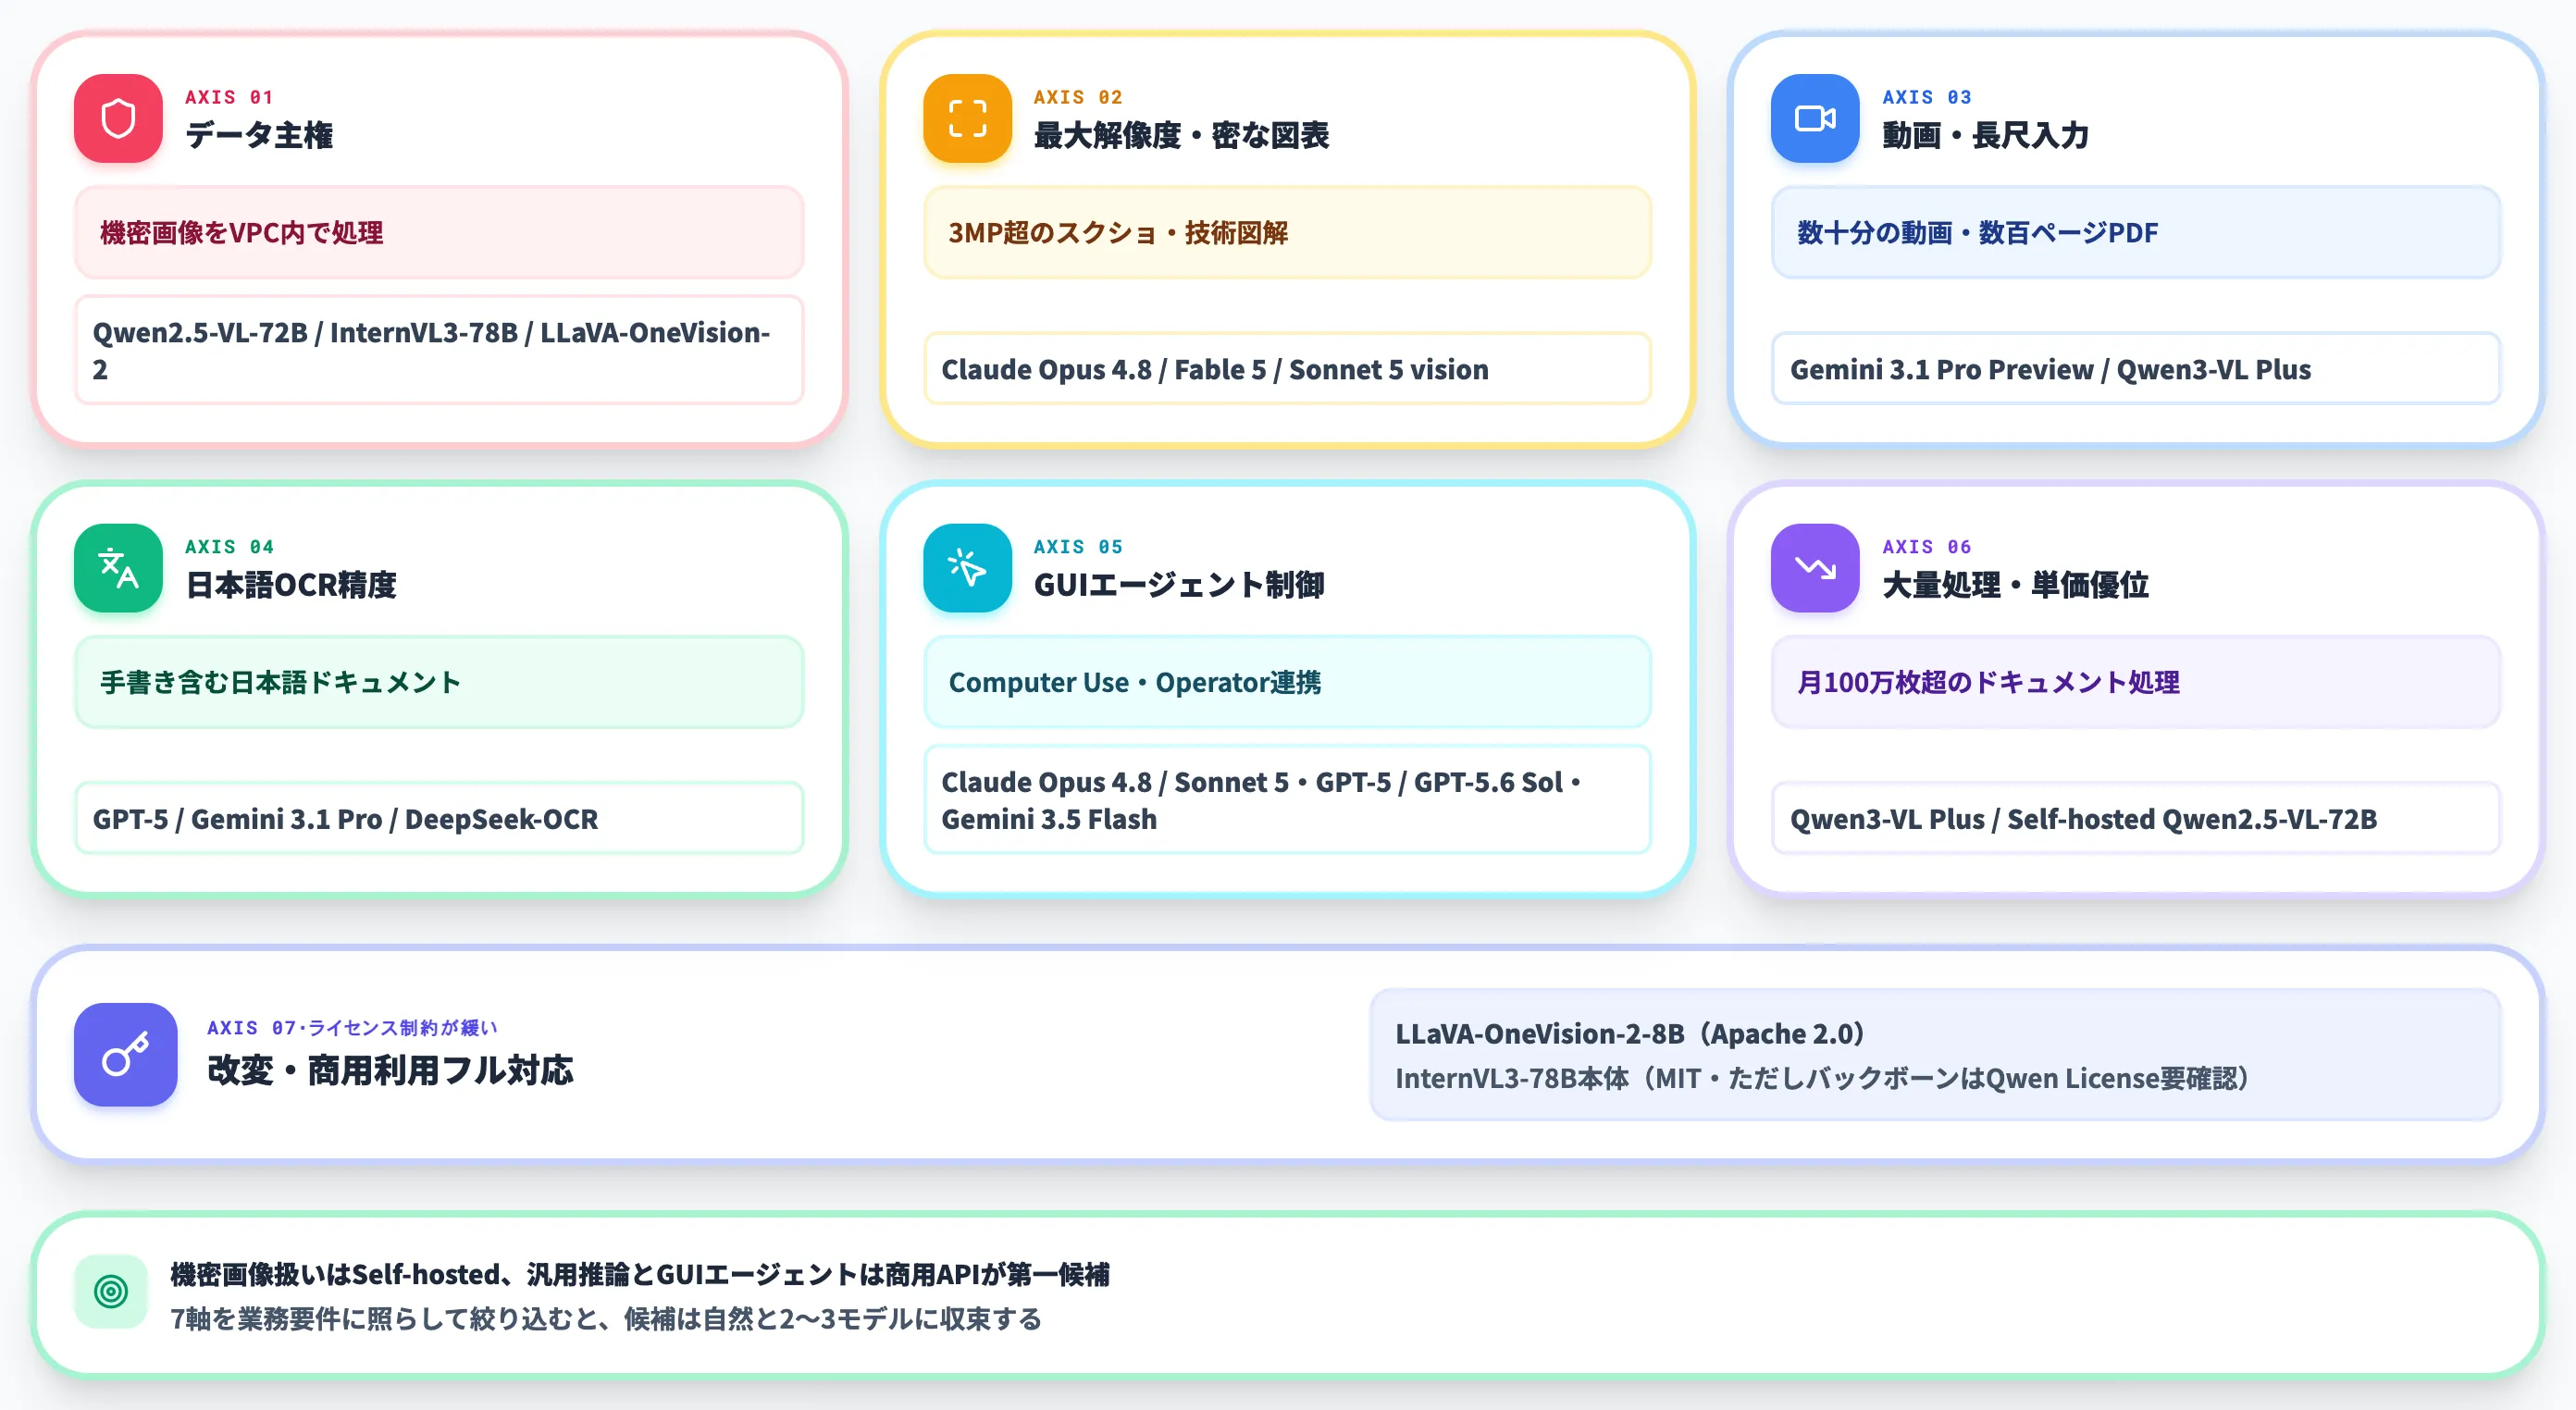
Task: Click the データ主権 heading
Action: point(259,135)
